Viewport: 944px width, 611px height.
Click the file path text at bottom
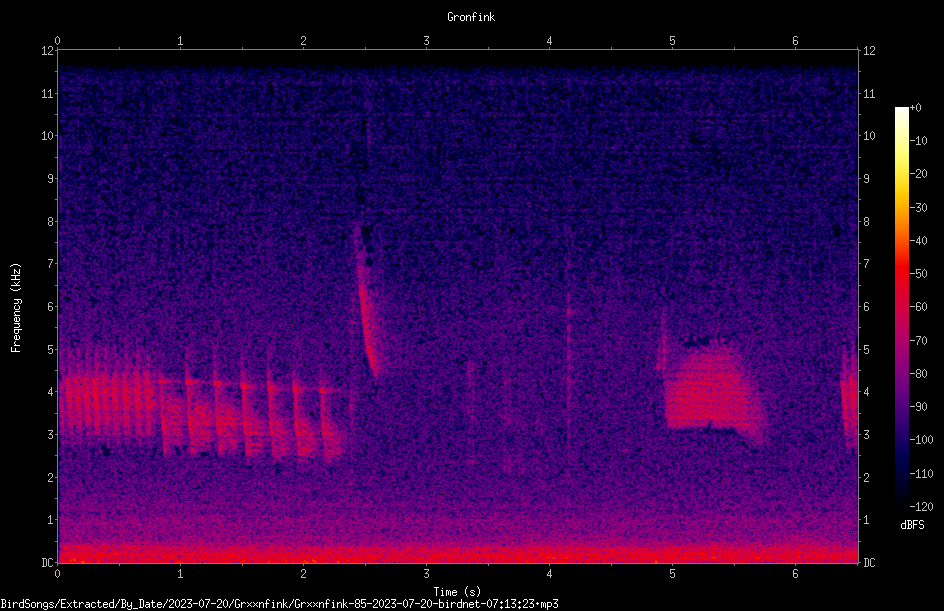coord(279,604)
